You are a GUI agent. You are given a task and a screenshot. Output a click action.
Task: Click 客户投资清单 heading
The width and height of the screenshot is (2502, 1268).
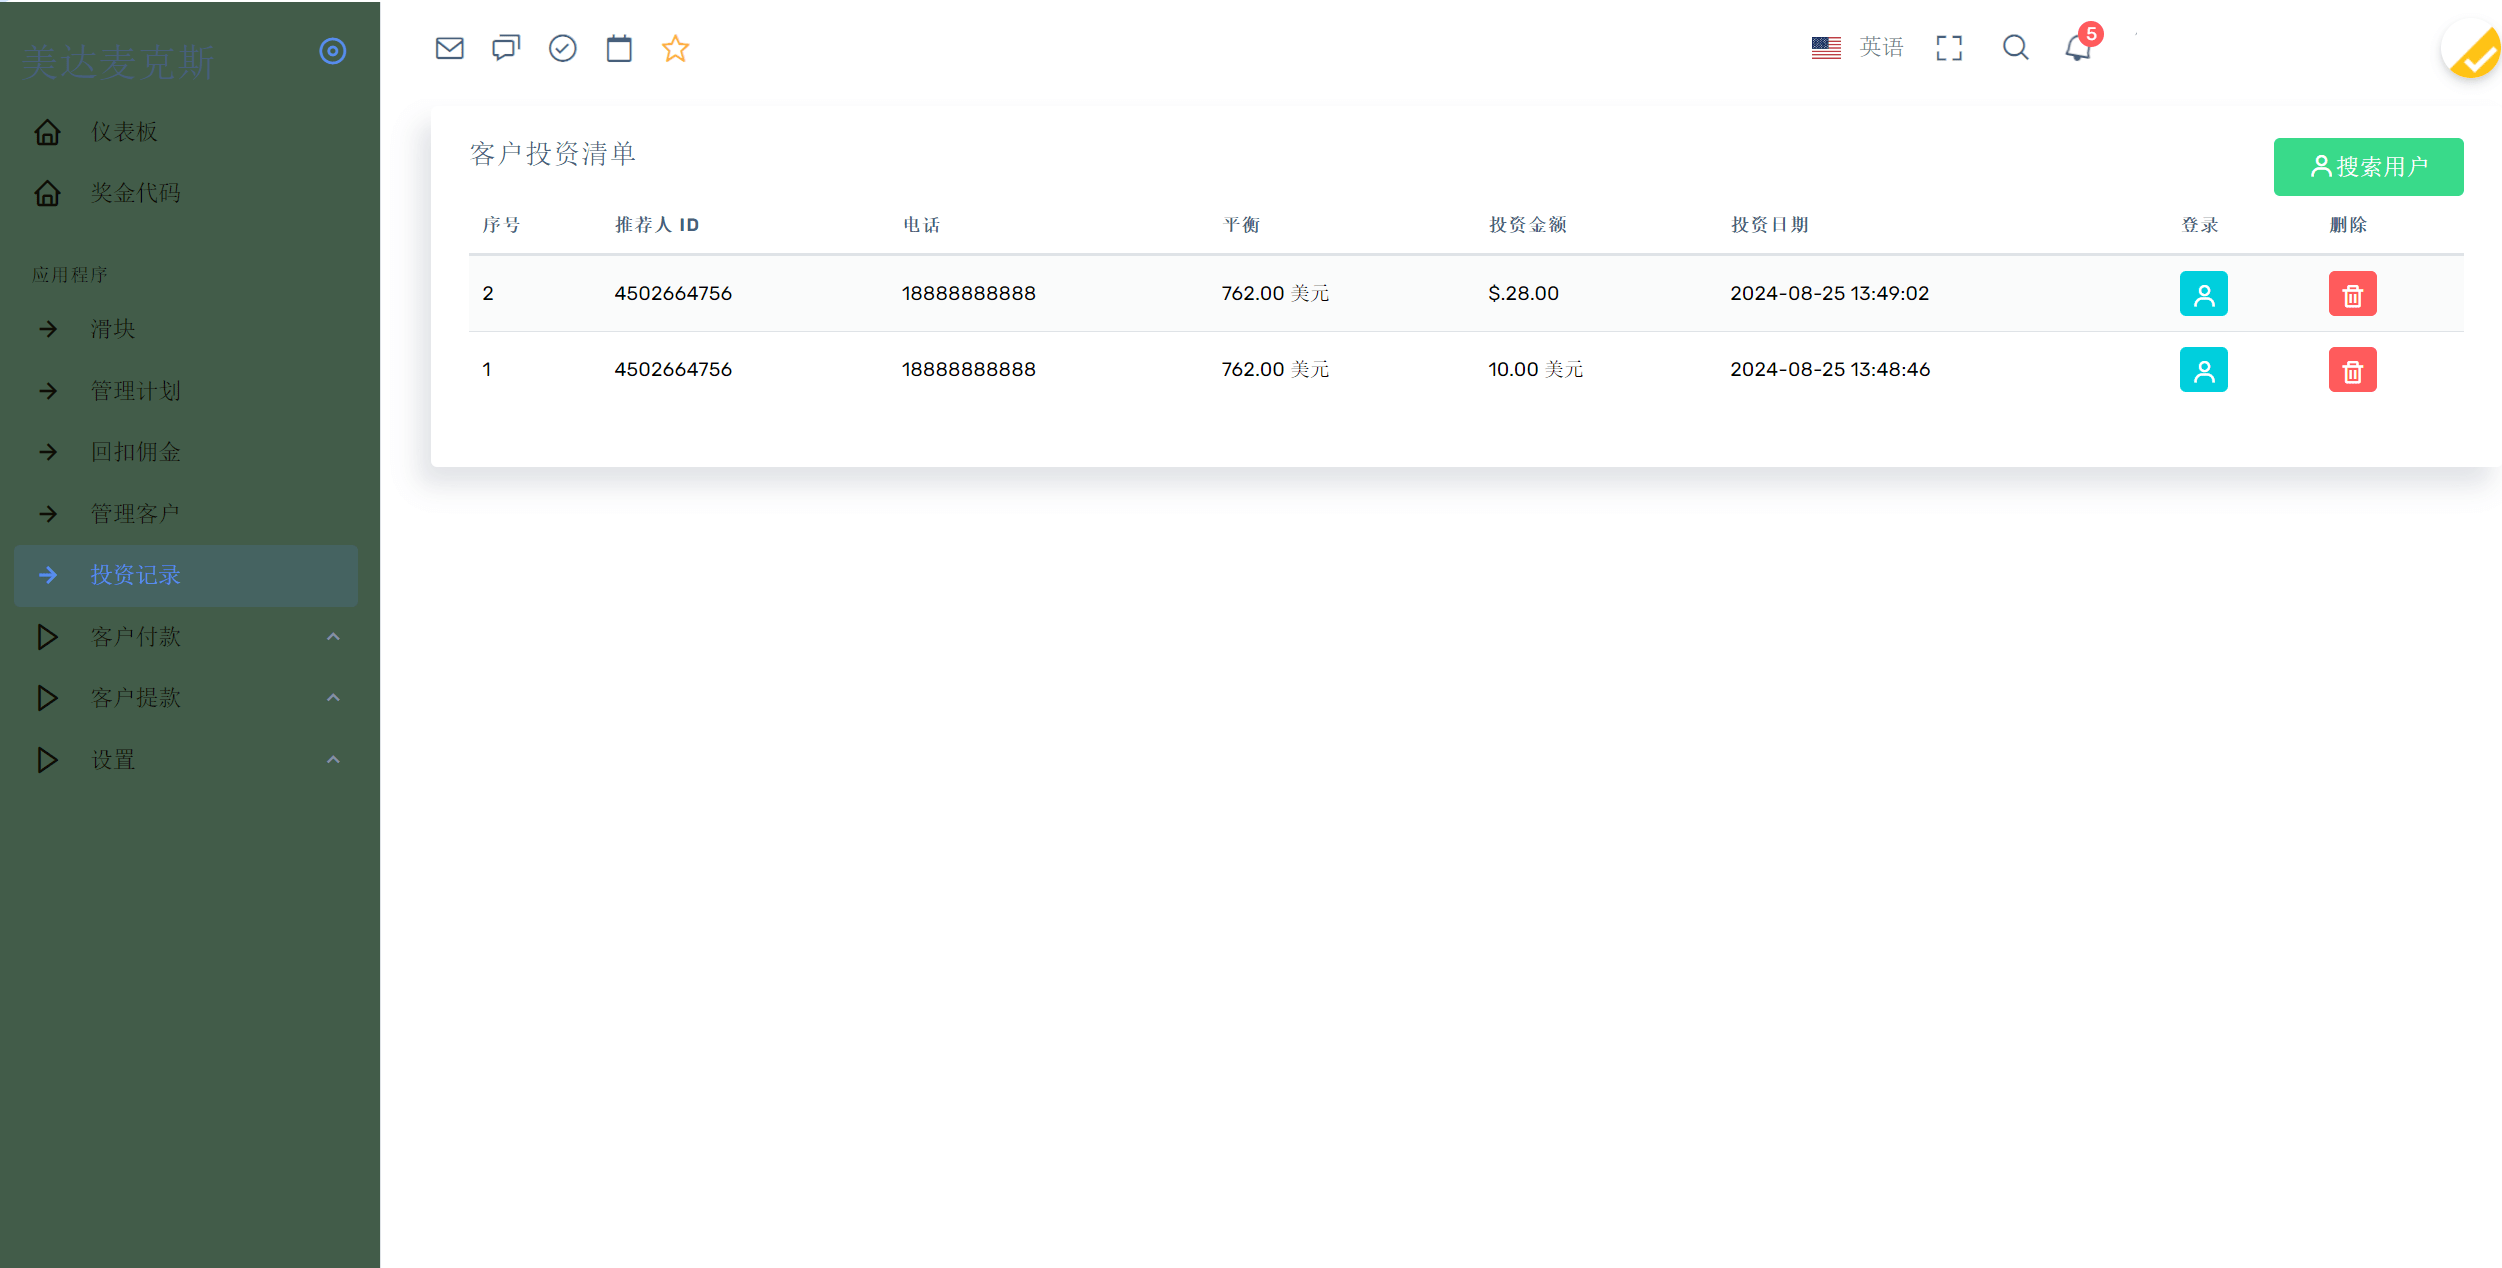[x=553, y=154]
